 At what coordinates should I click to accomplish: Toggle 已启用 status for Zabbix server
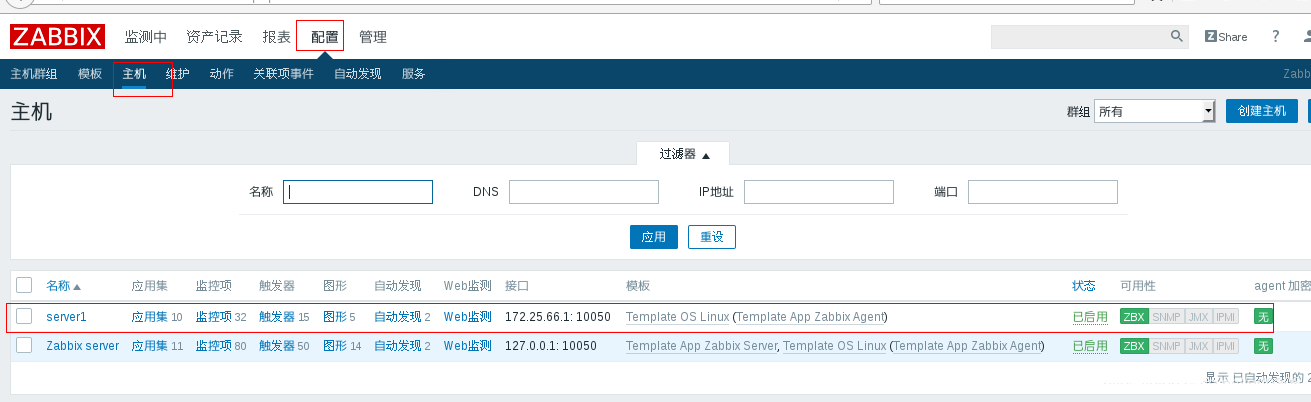point(1090,346)
